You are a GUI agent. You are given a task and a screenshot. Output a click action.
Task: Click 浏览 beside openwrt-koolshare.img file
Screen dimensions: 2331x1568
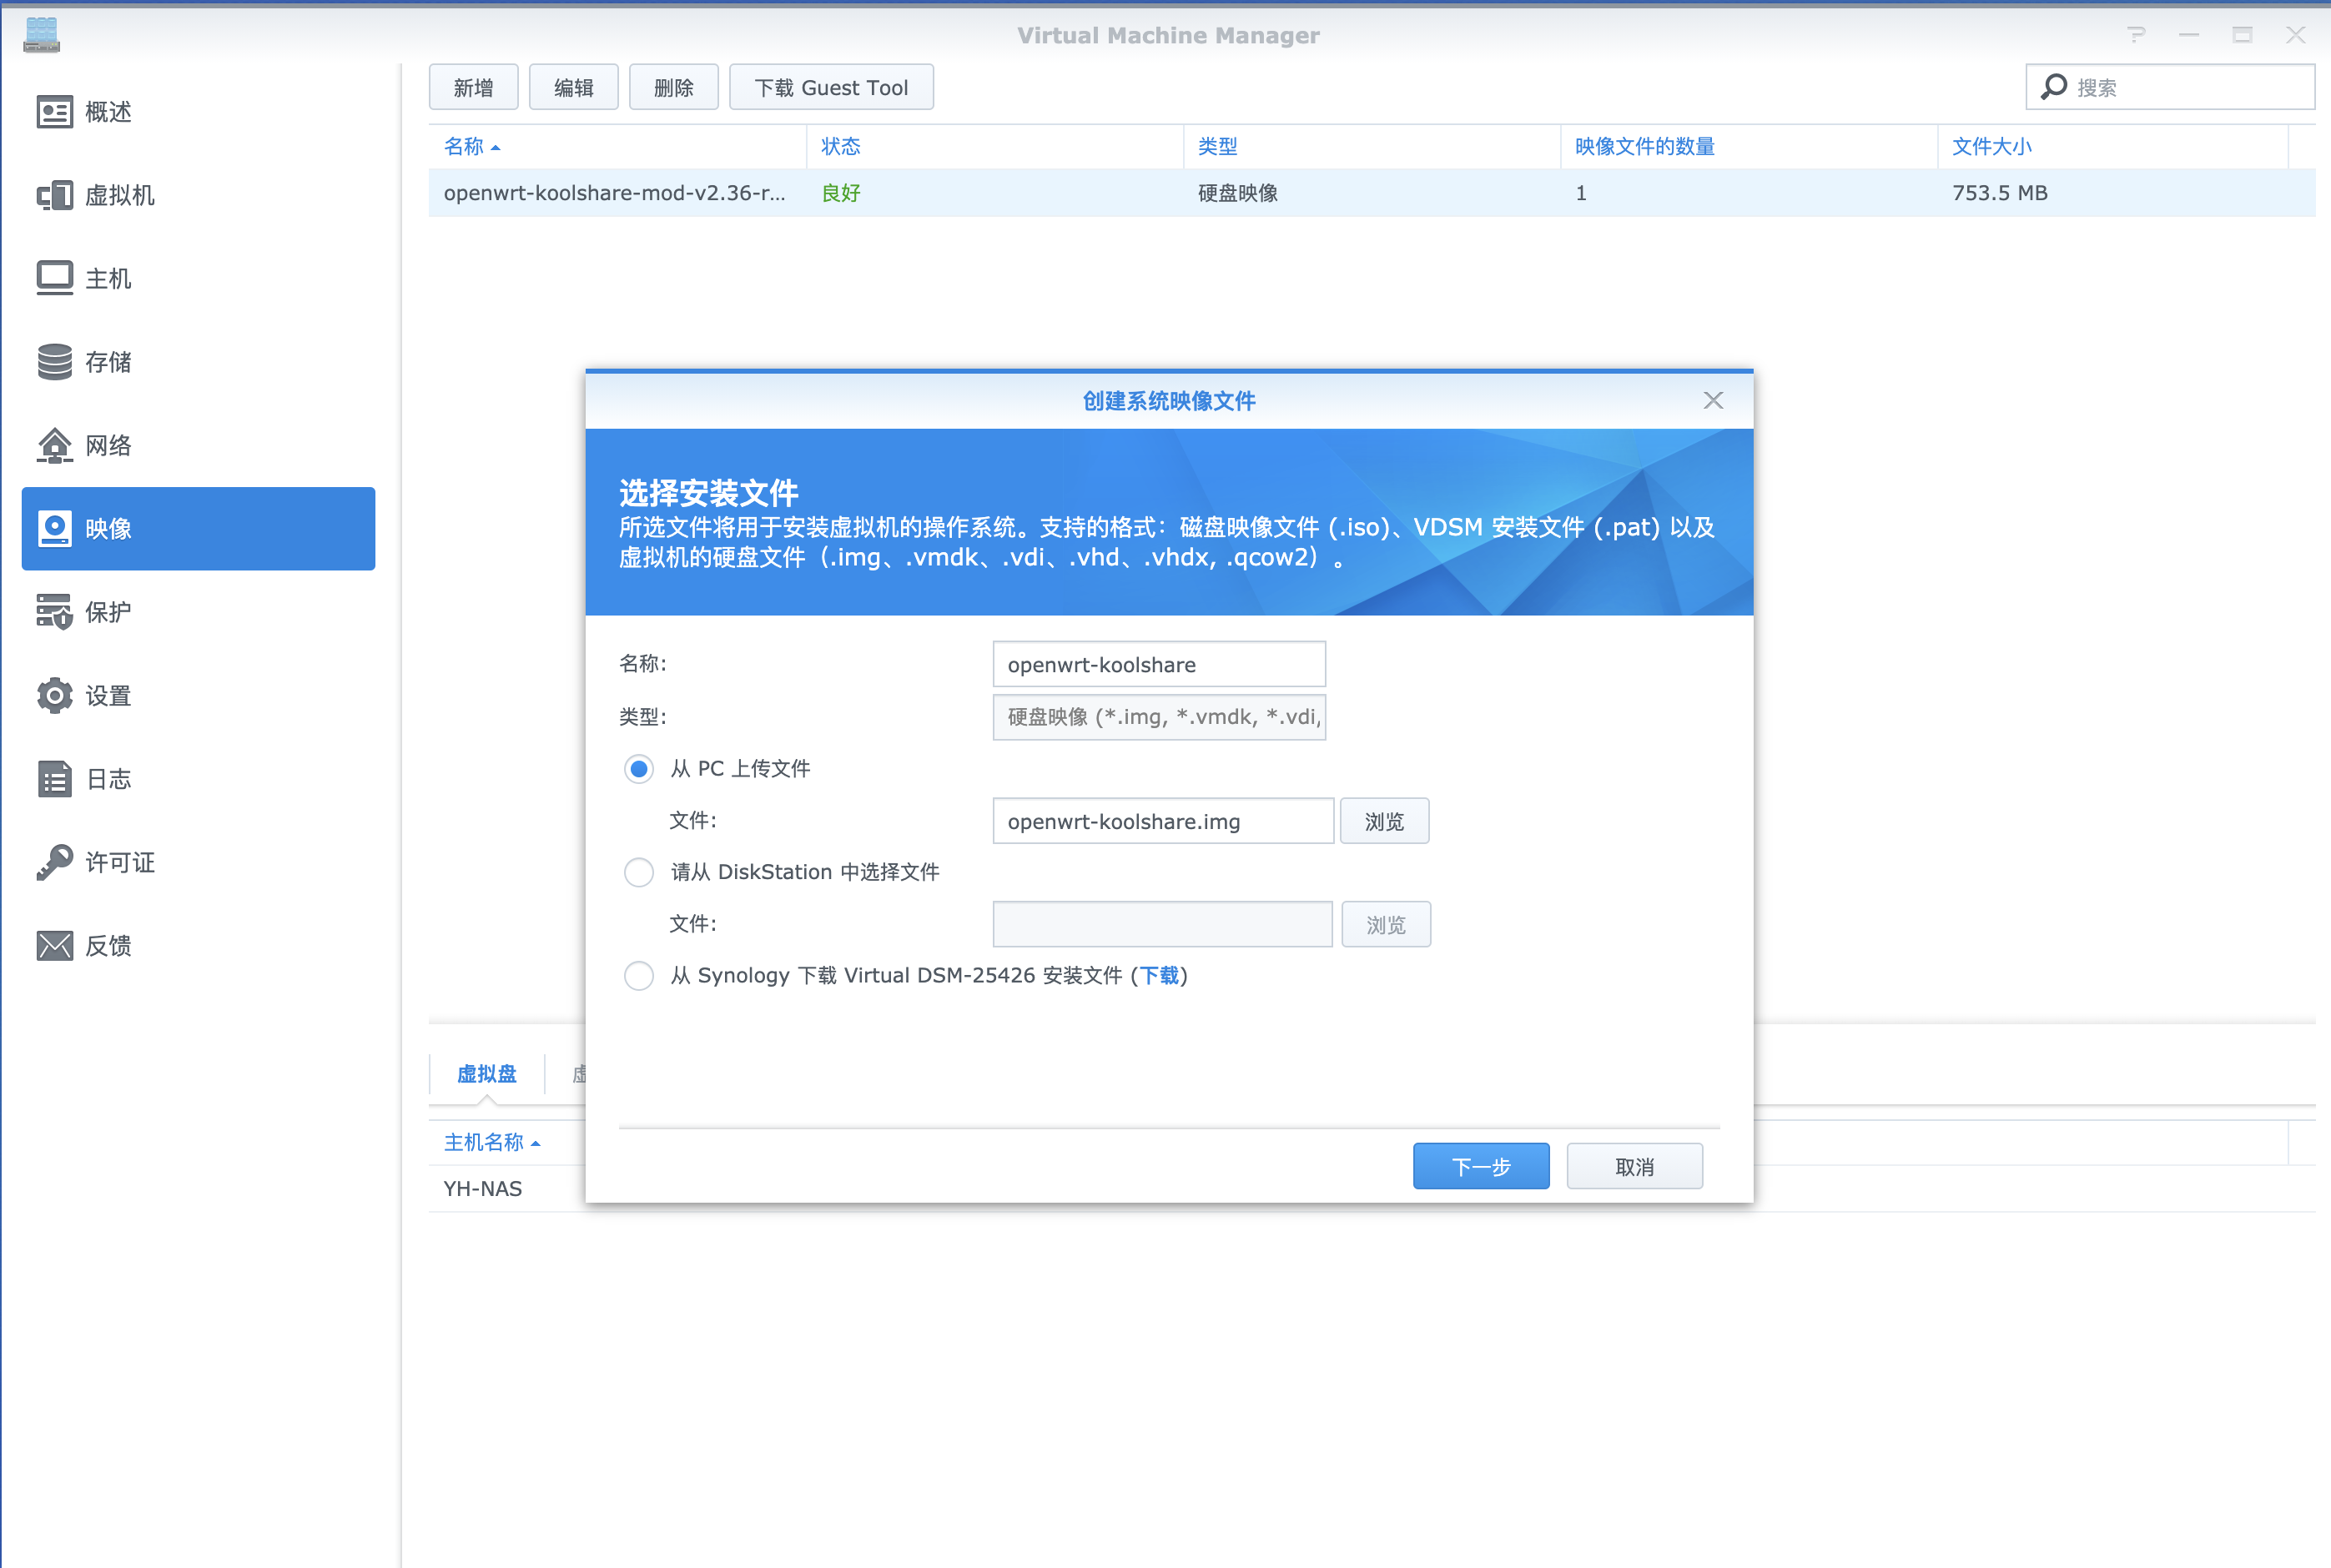(x=1384, y=821)
